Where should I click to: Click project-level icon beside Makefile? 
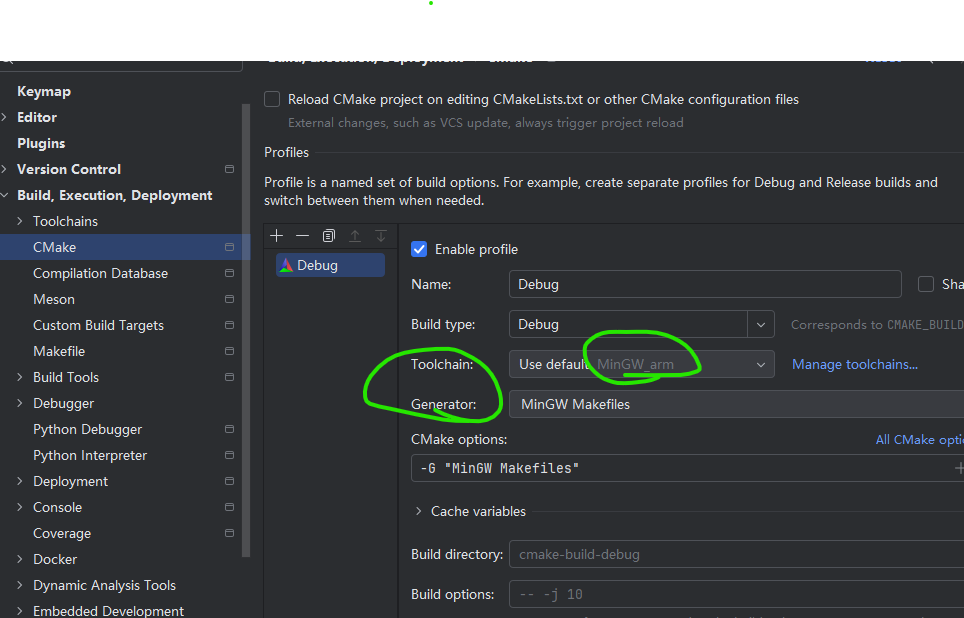click(x=229, y=351)
